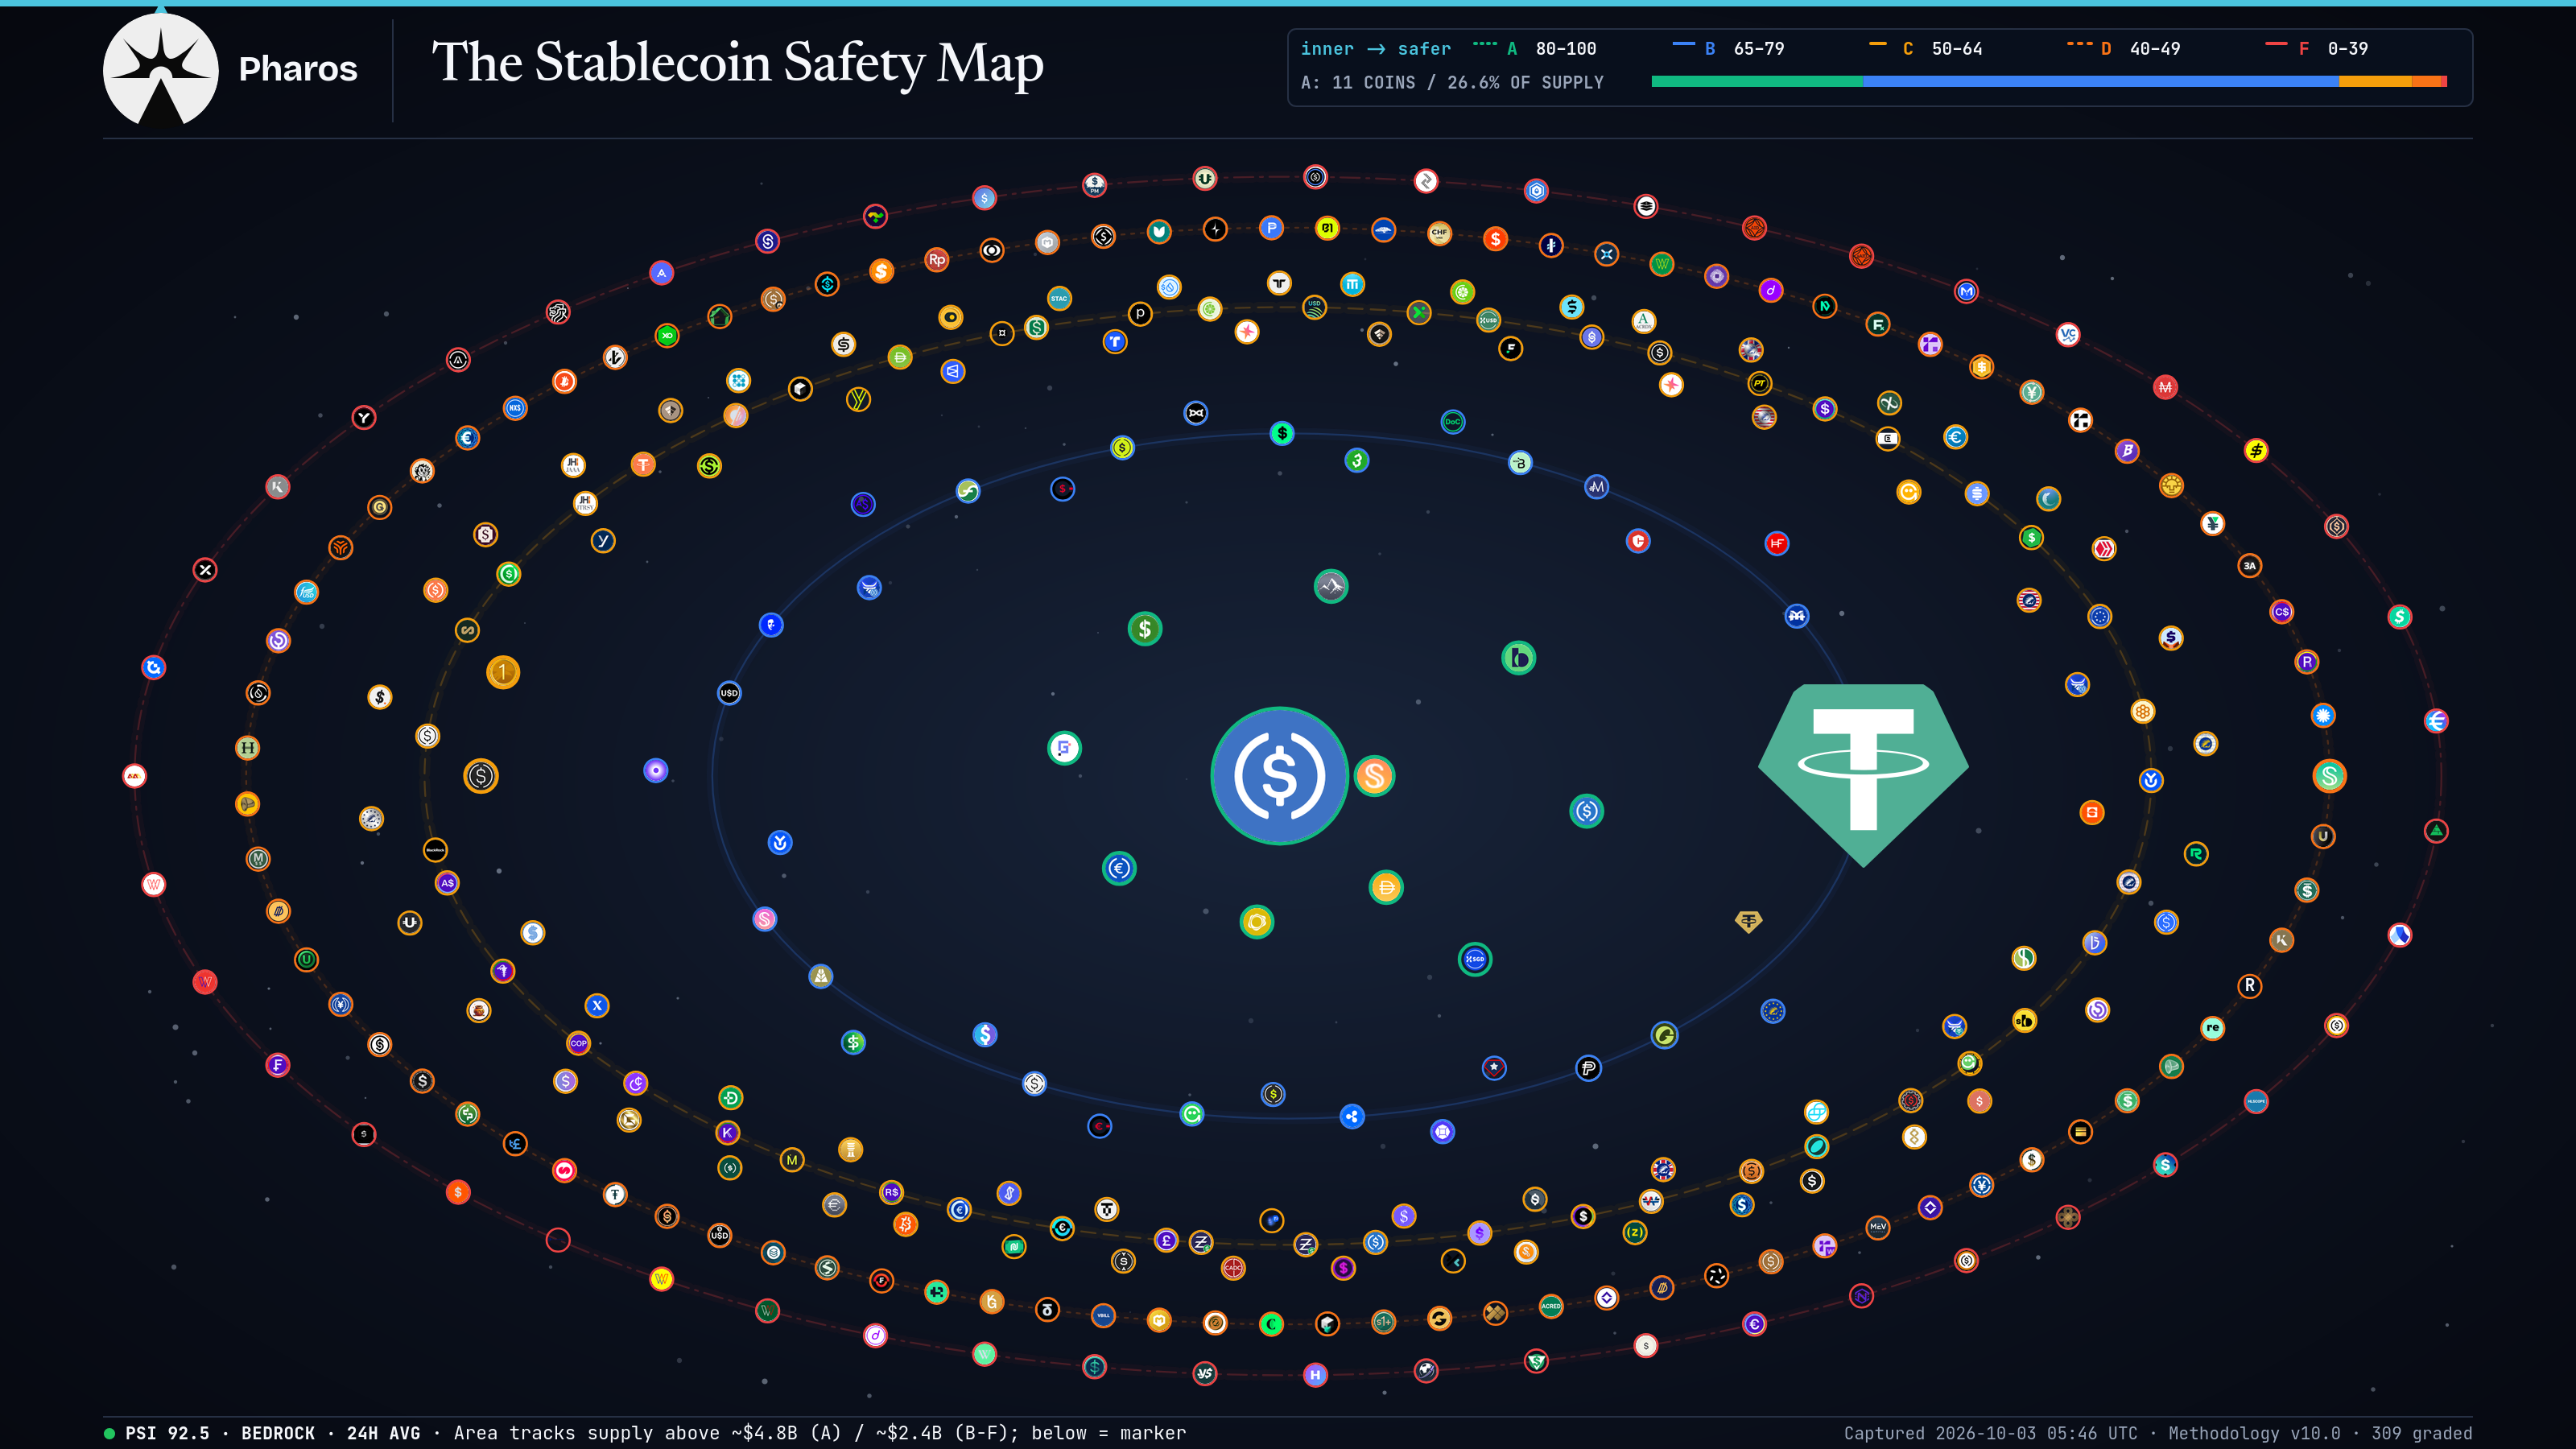Click the '24H AVG' label
This screenshot has width=2576, height=1449.
click(x=383, y=1433)
